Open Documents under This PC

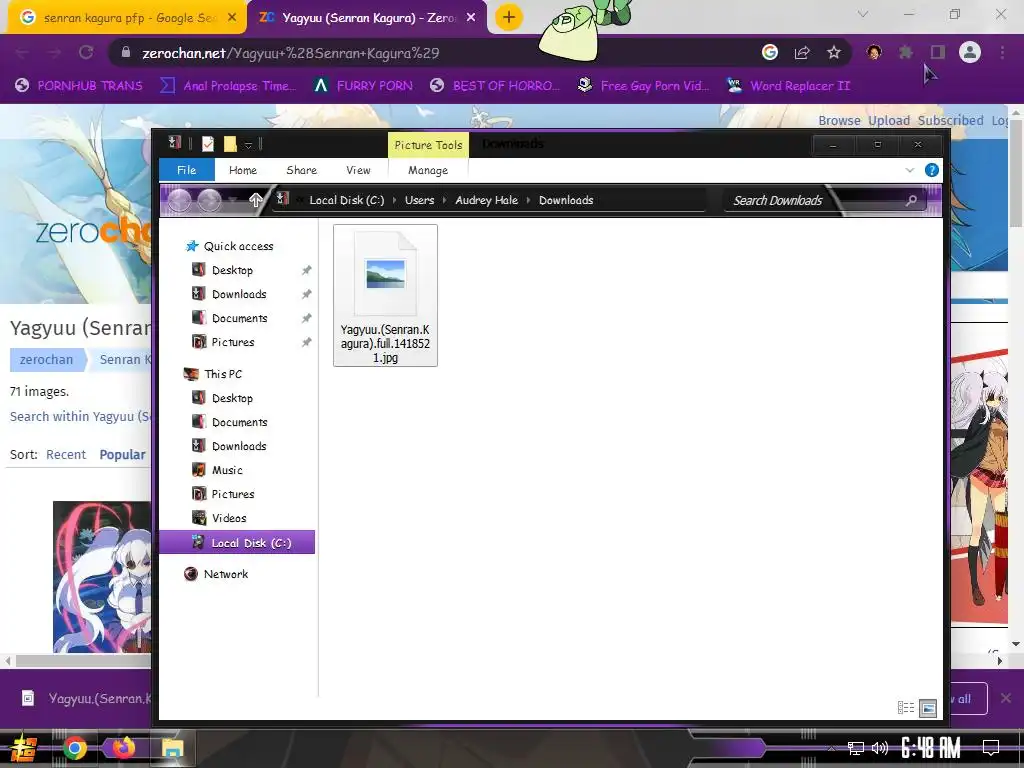tap(240, 423)
